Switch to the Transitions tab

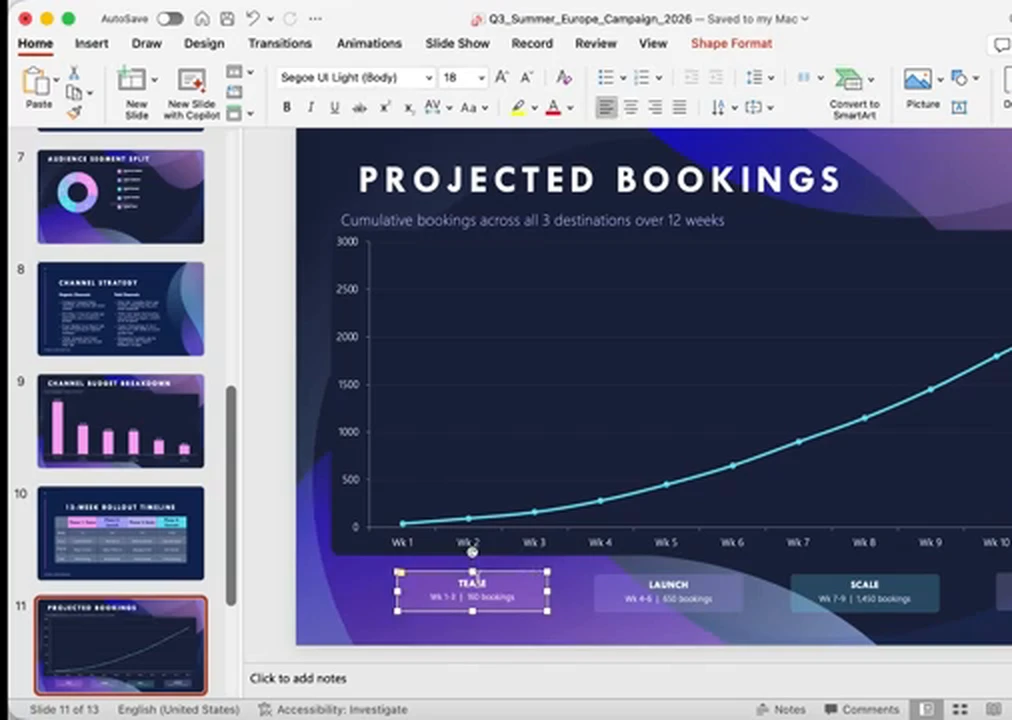click(x=280, y=44)
